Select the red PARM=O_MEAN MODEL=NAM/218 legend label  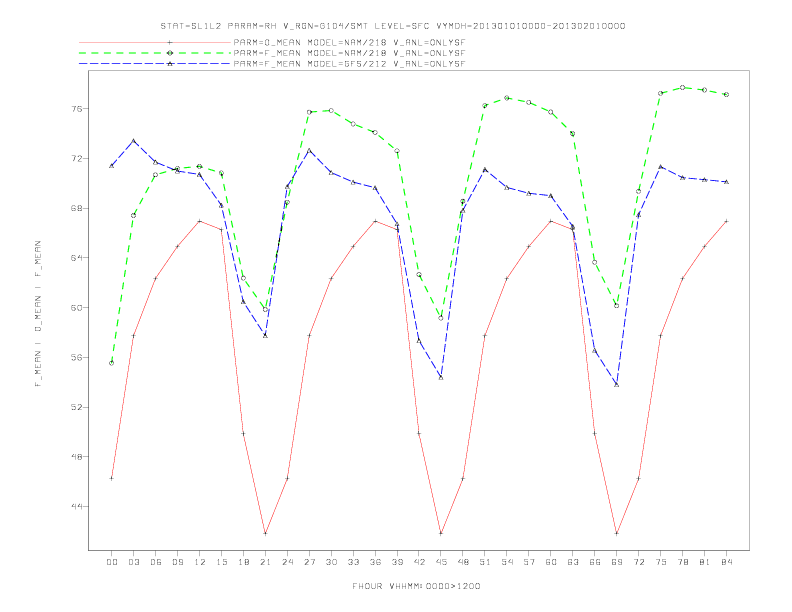tap(350, 42)
